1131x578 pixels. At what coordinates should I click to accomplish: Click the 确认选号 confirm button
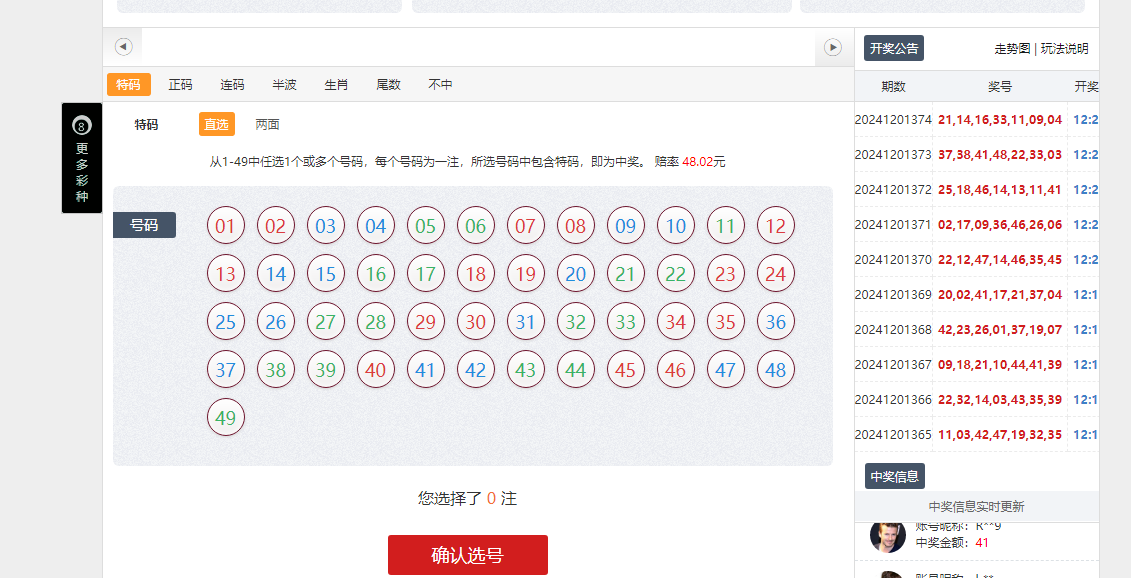point(467,555)
